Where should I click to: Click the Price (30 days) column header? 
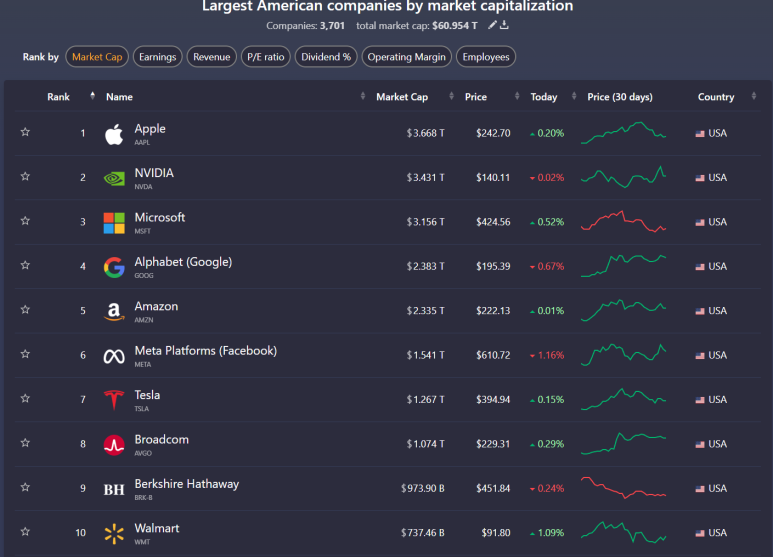click(620, 97)
